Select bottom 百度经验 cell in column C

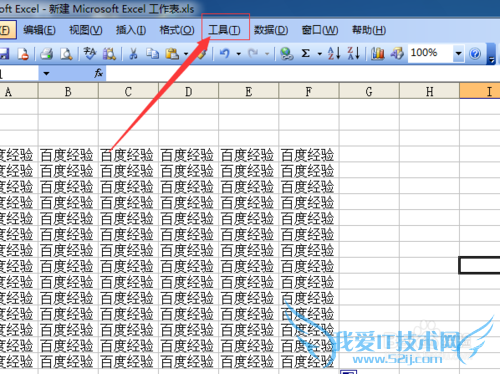click(x=128, y=361)
